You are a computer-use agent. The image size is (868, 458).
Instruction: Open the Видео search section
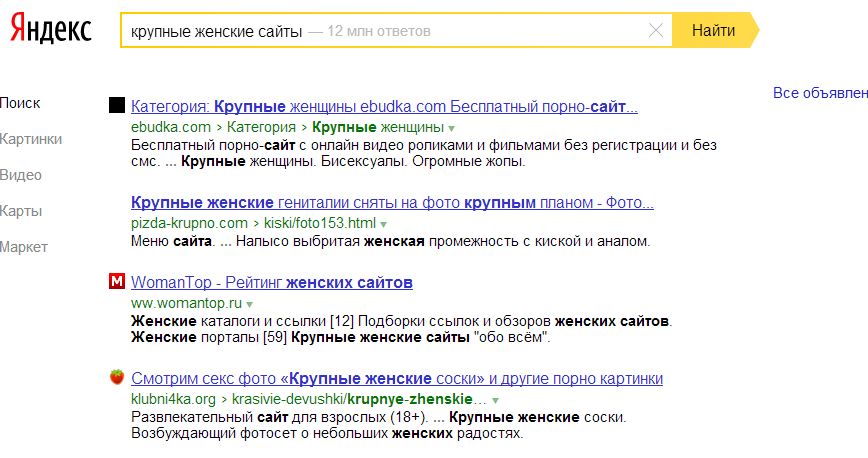(x=21, y=175)
